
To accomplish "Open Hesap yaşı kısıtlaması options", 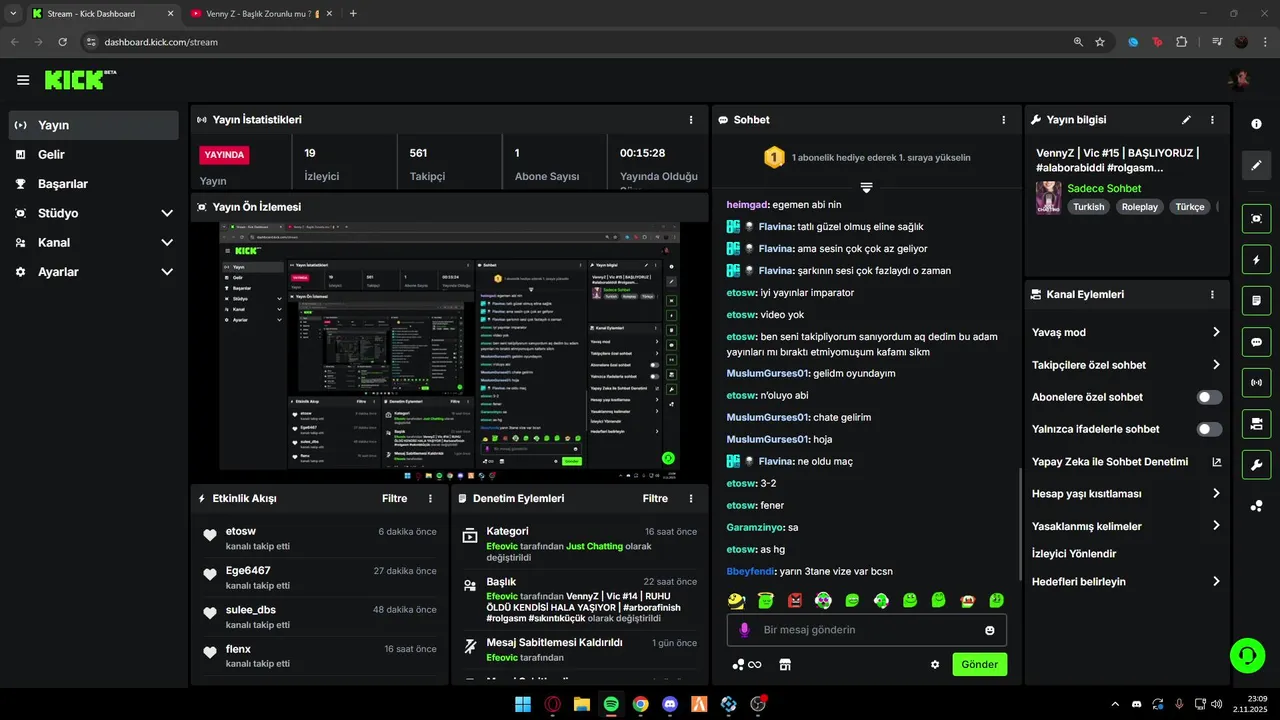I will coord(1126,494).
